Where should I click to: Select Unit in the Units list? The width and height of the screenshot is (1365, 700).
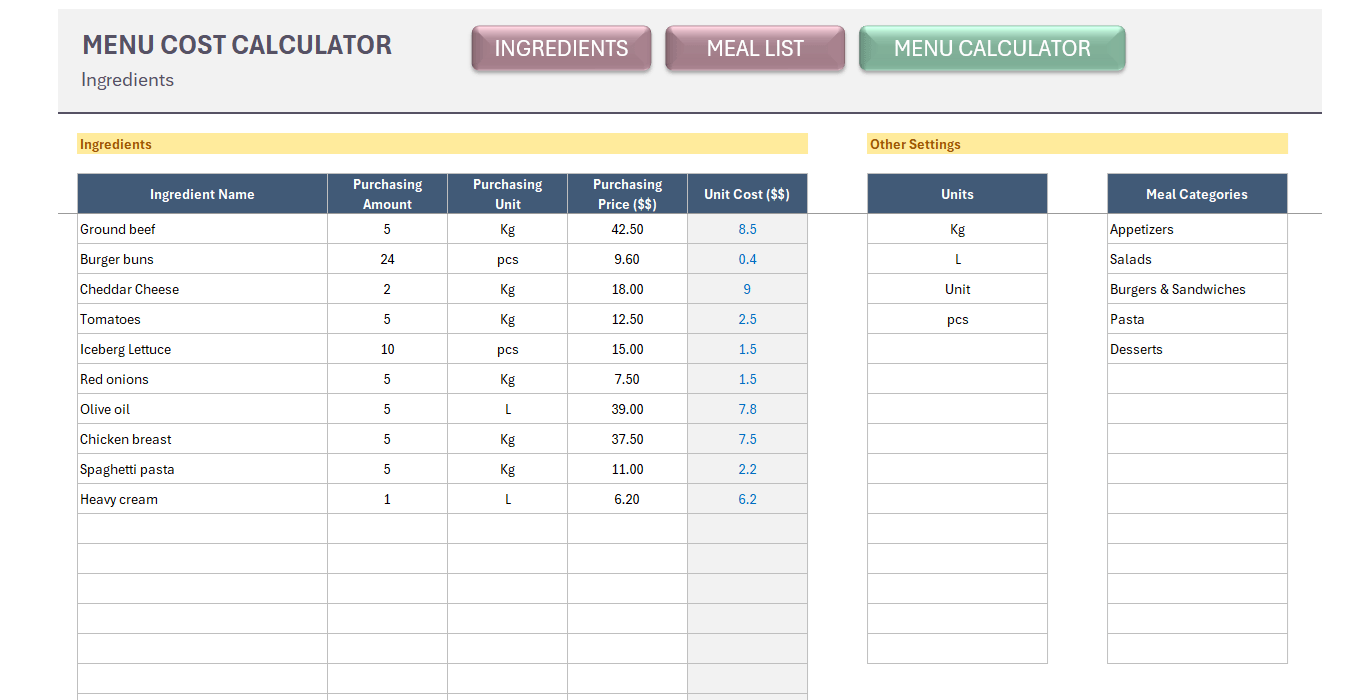click(x=957, y=289)
